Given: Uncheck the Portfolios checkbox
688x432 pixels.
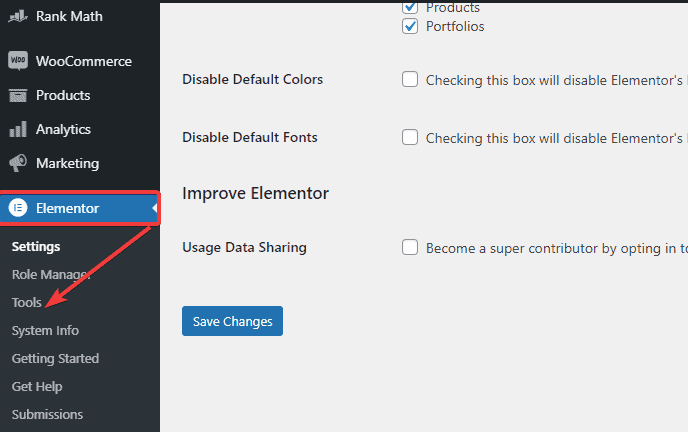Looking at the screenshot, I should 410,26.
